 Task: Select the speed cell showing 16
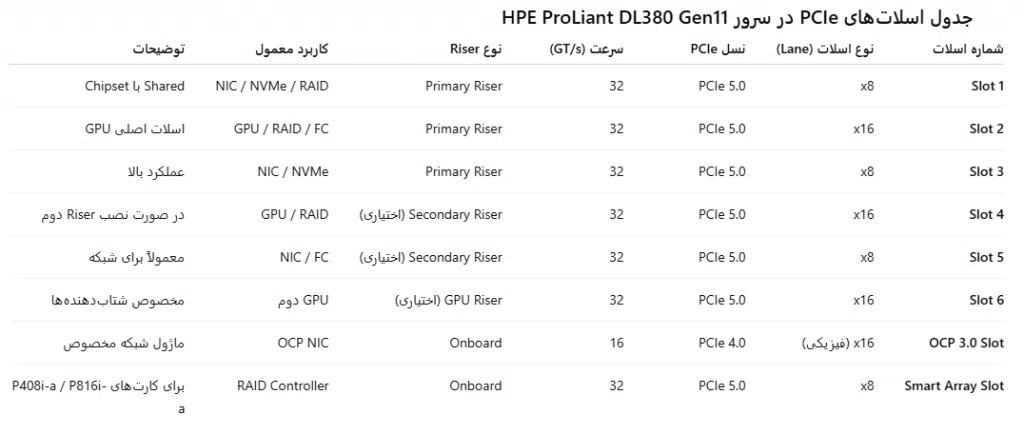(x=616, y=343)
